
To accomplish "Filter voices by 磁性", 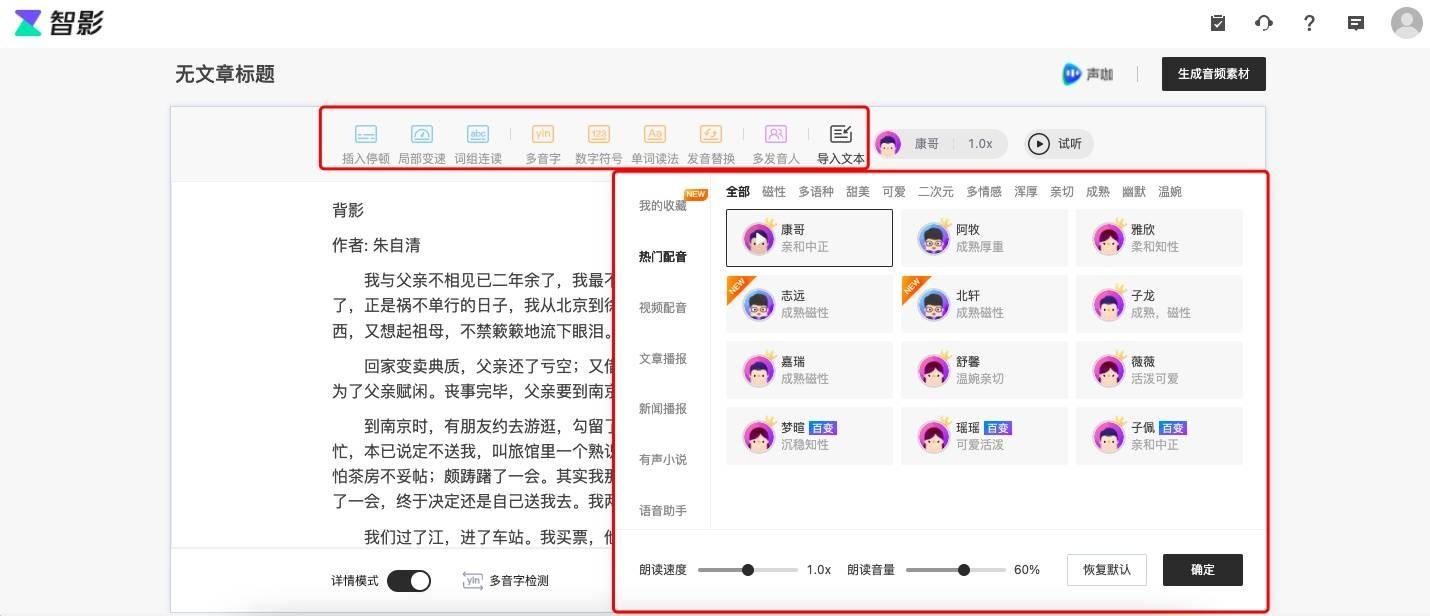I will click(774, 192).
